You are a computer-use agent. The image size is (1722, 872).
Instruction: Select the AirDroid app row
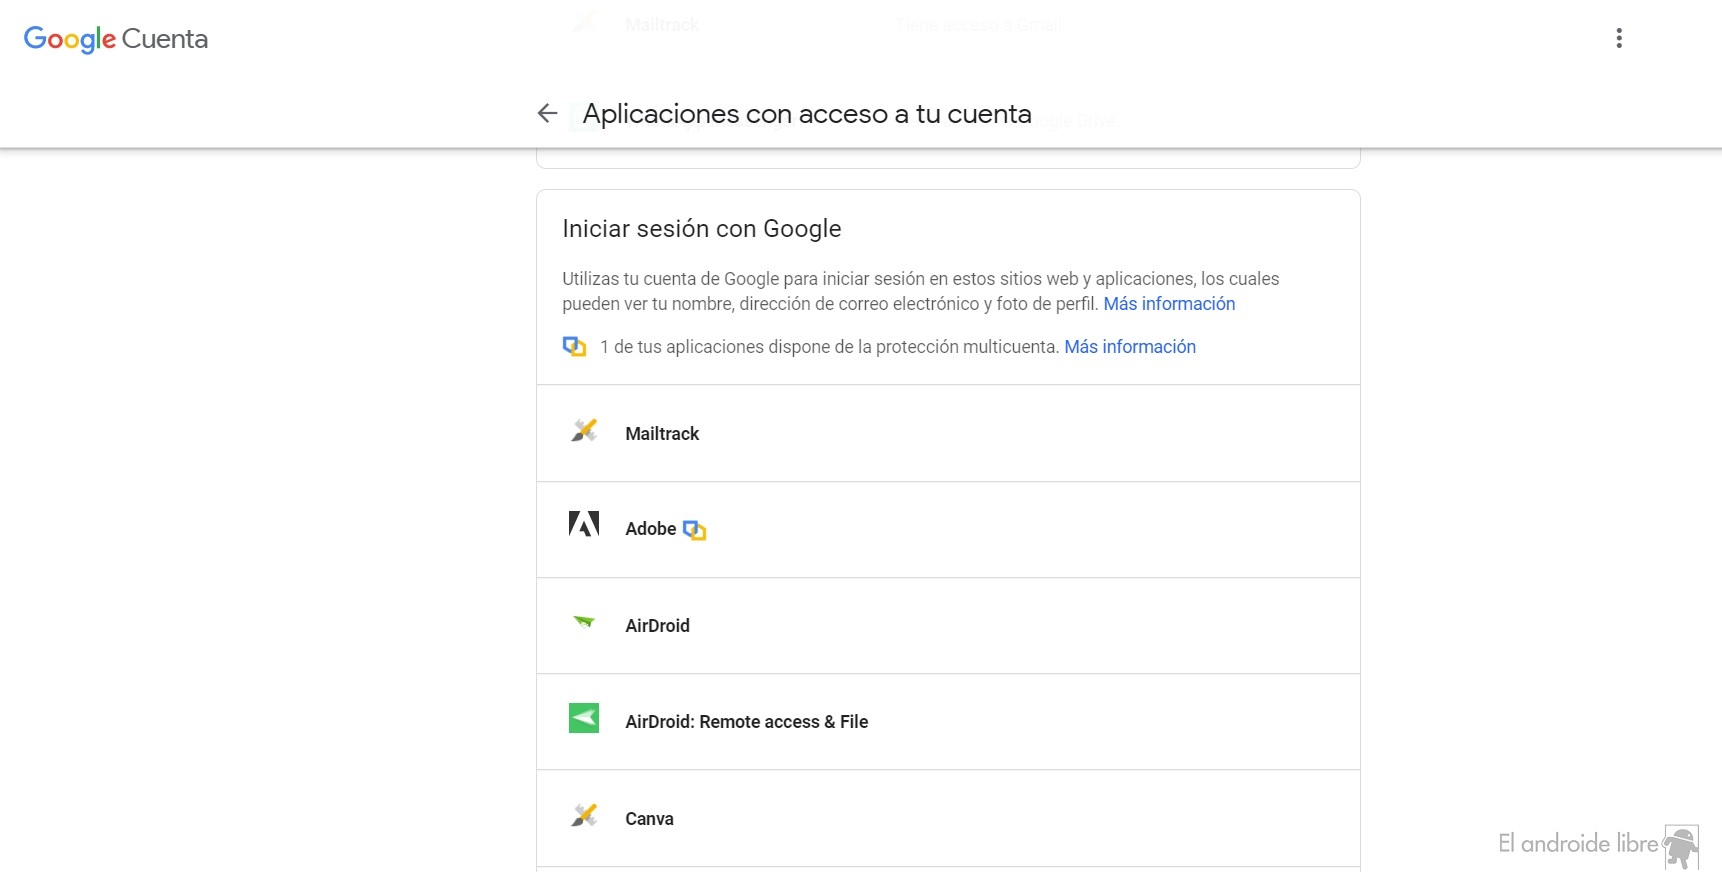tap(948, 626)
